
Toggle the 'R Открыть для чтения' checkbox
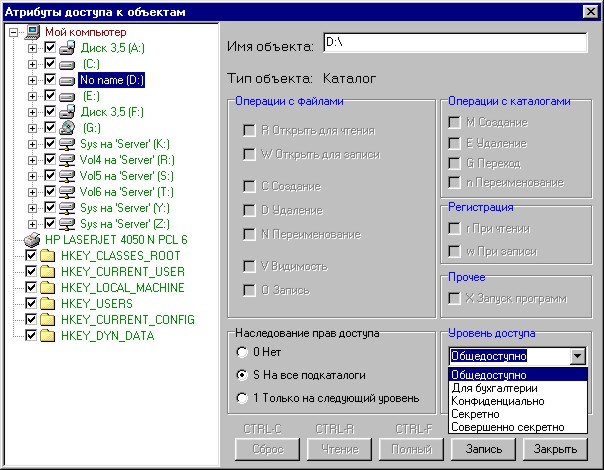(x=249, y=130)
